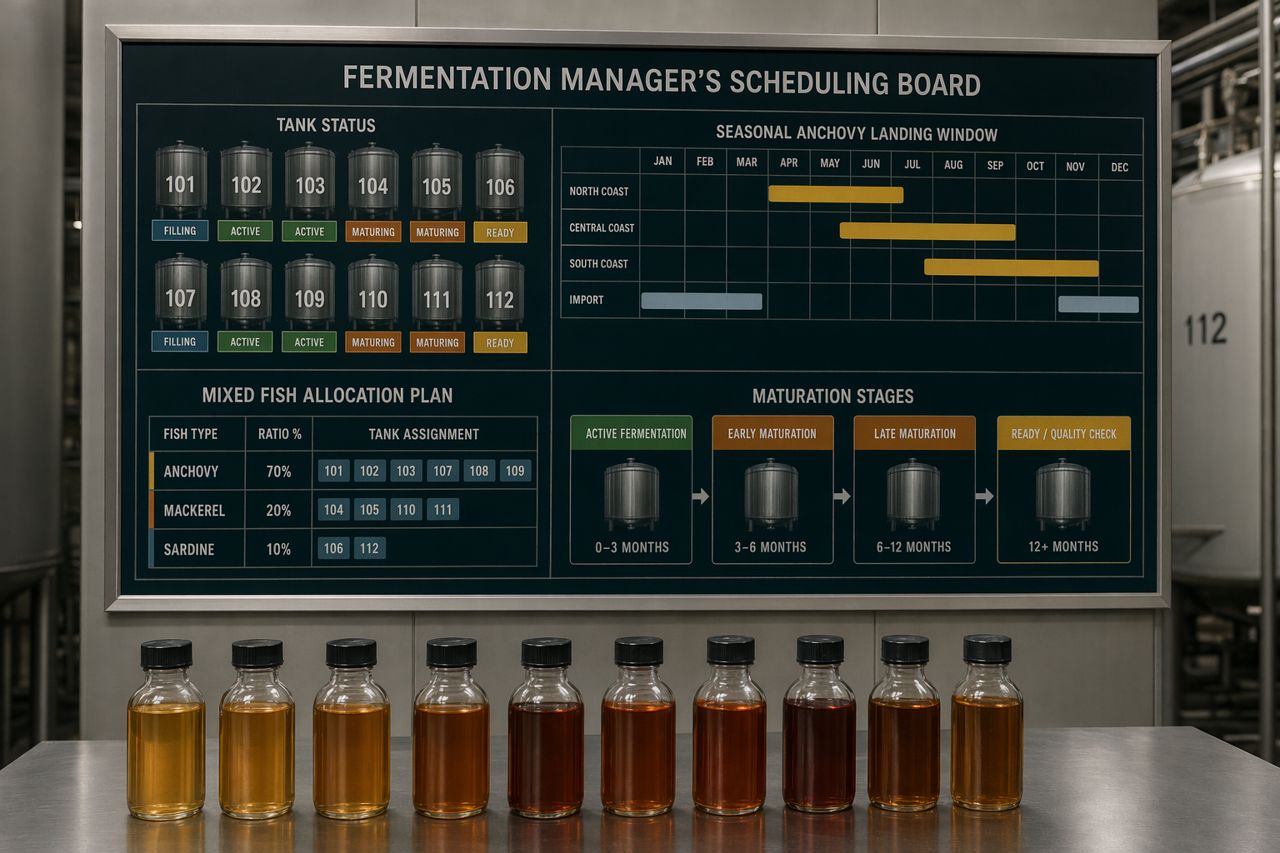
Task: Click the ACTIVE FERMENTATION stage header
Action: [x=631, y=433]
